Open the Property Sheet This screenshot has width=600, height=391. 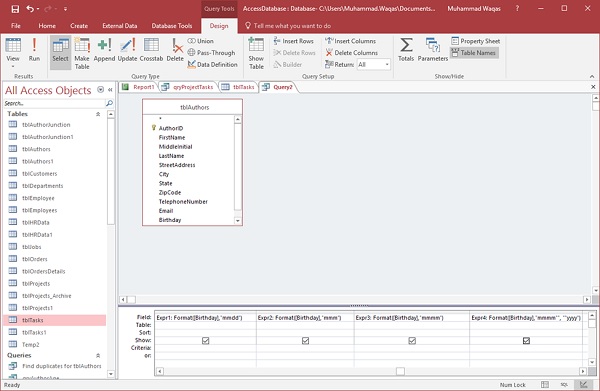[x=476, y=41]
